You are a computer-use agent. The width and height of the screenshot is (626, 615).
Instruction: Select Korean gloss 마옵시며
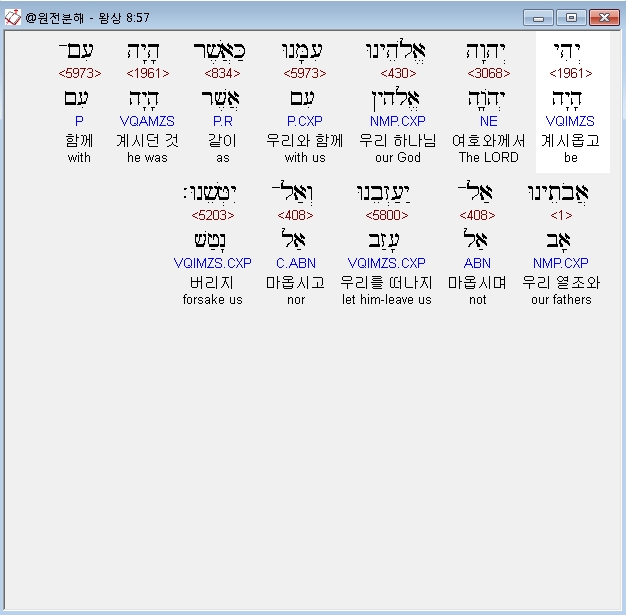[x=477, y=283]
